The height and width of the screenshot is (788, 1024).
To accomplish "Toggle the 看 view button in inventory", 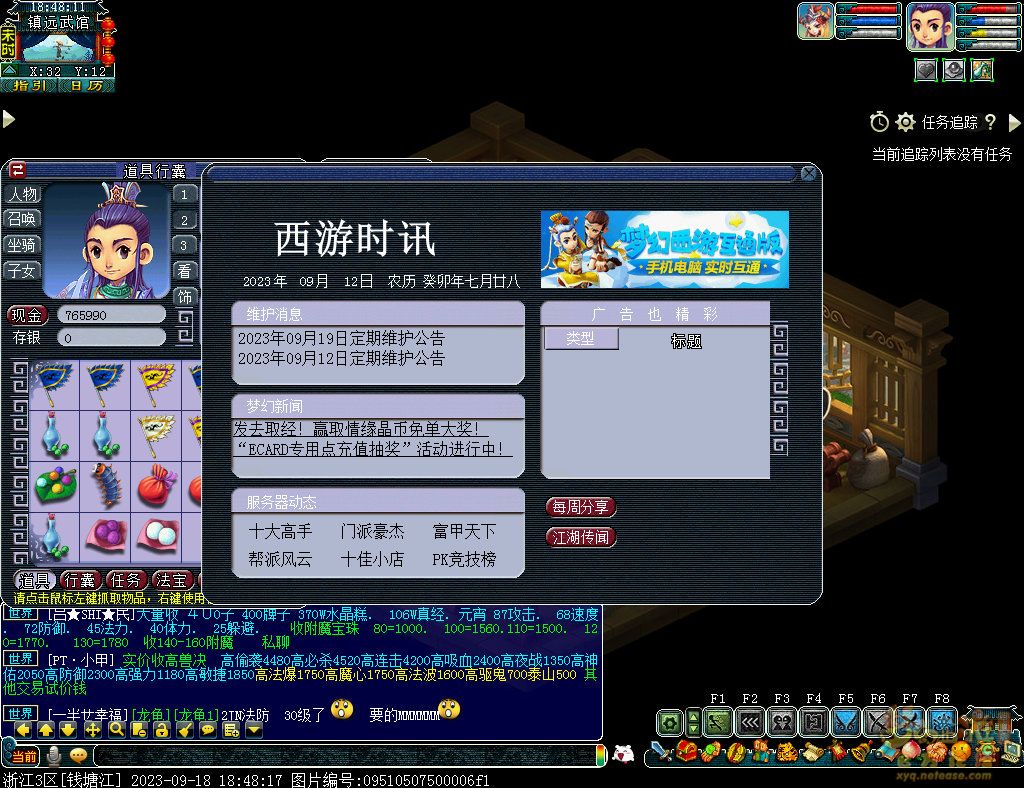I will (x=184, y=271).
